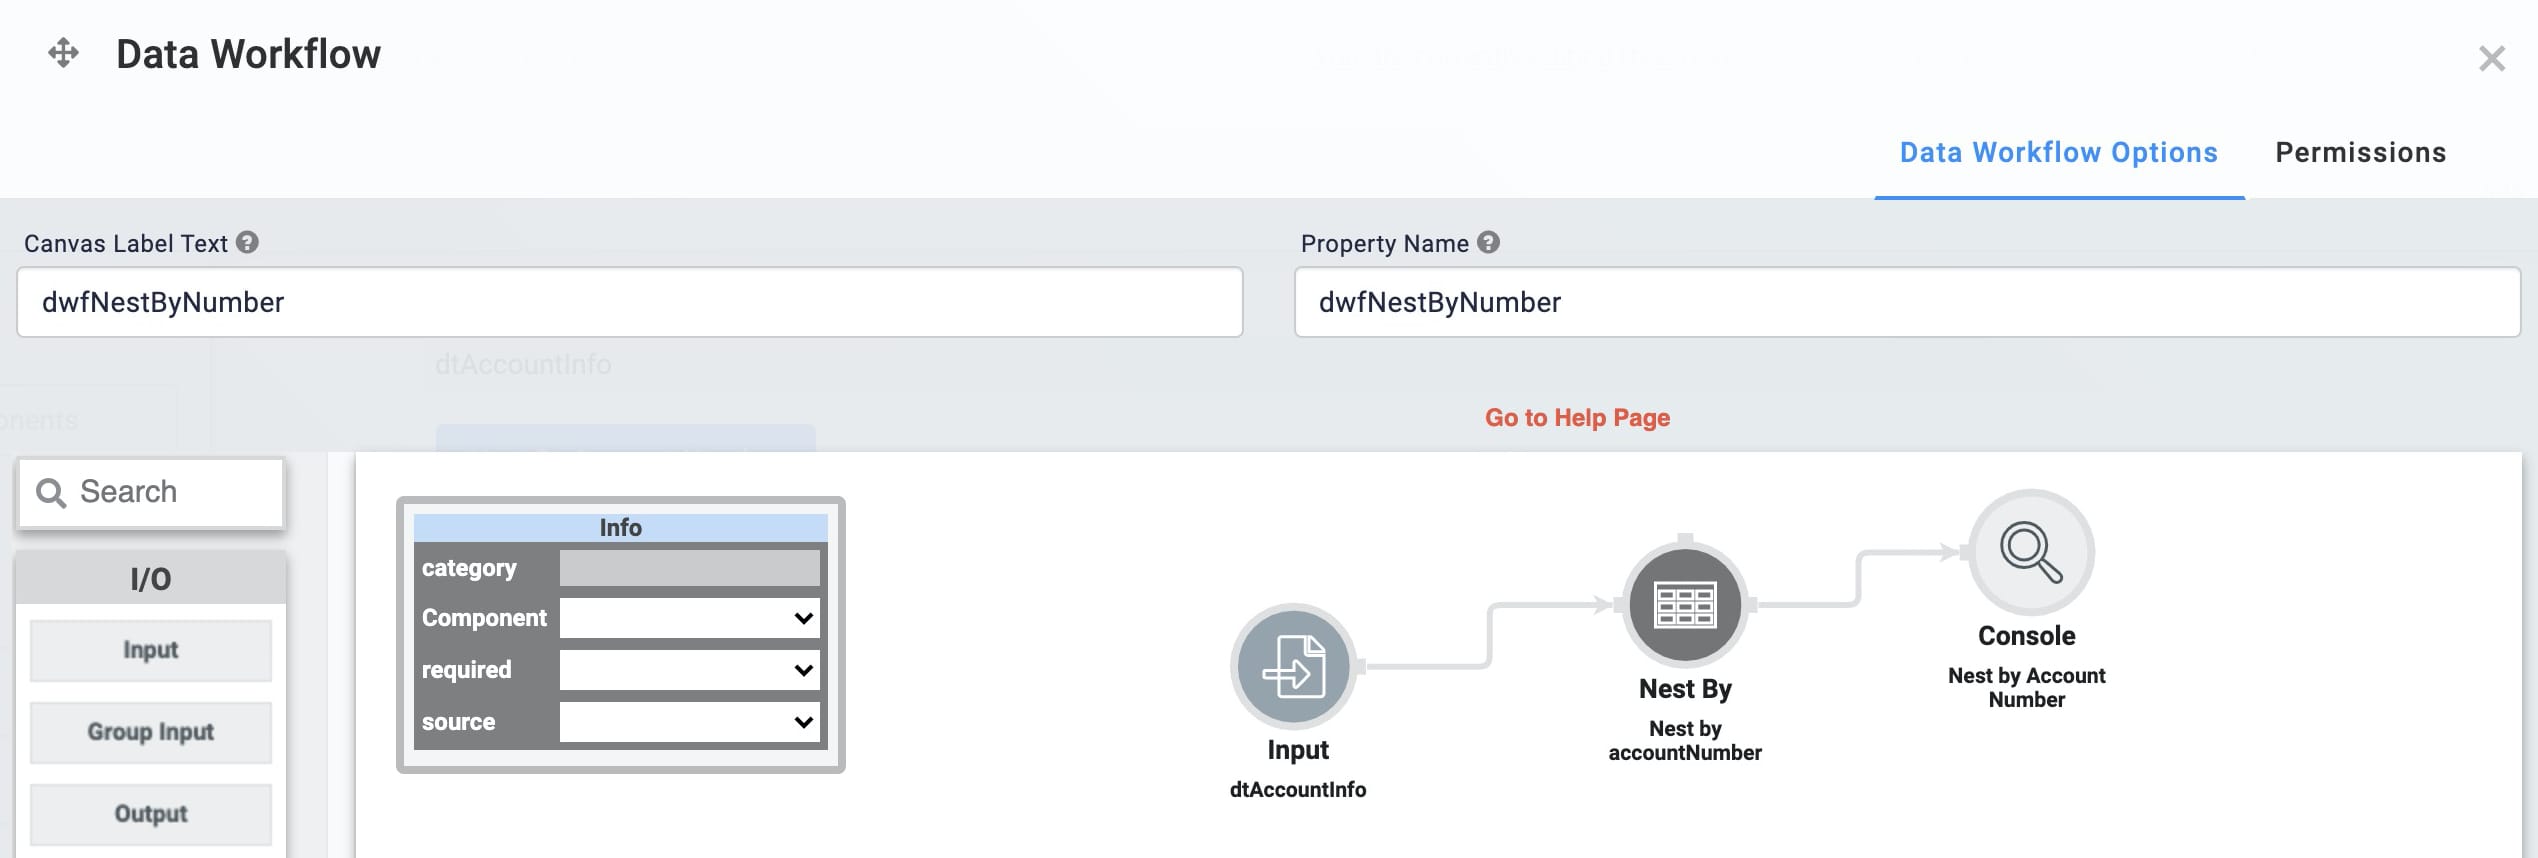This screenshot has width=2538, height=858.
Task: Select the Data Workflow Options tab
Action: tap(2058, 152)
